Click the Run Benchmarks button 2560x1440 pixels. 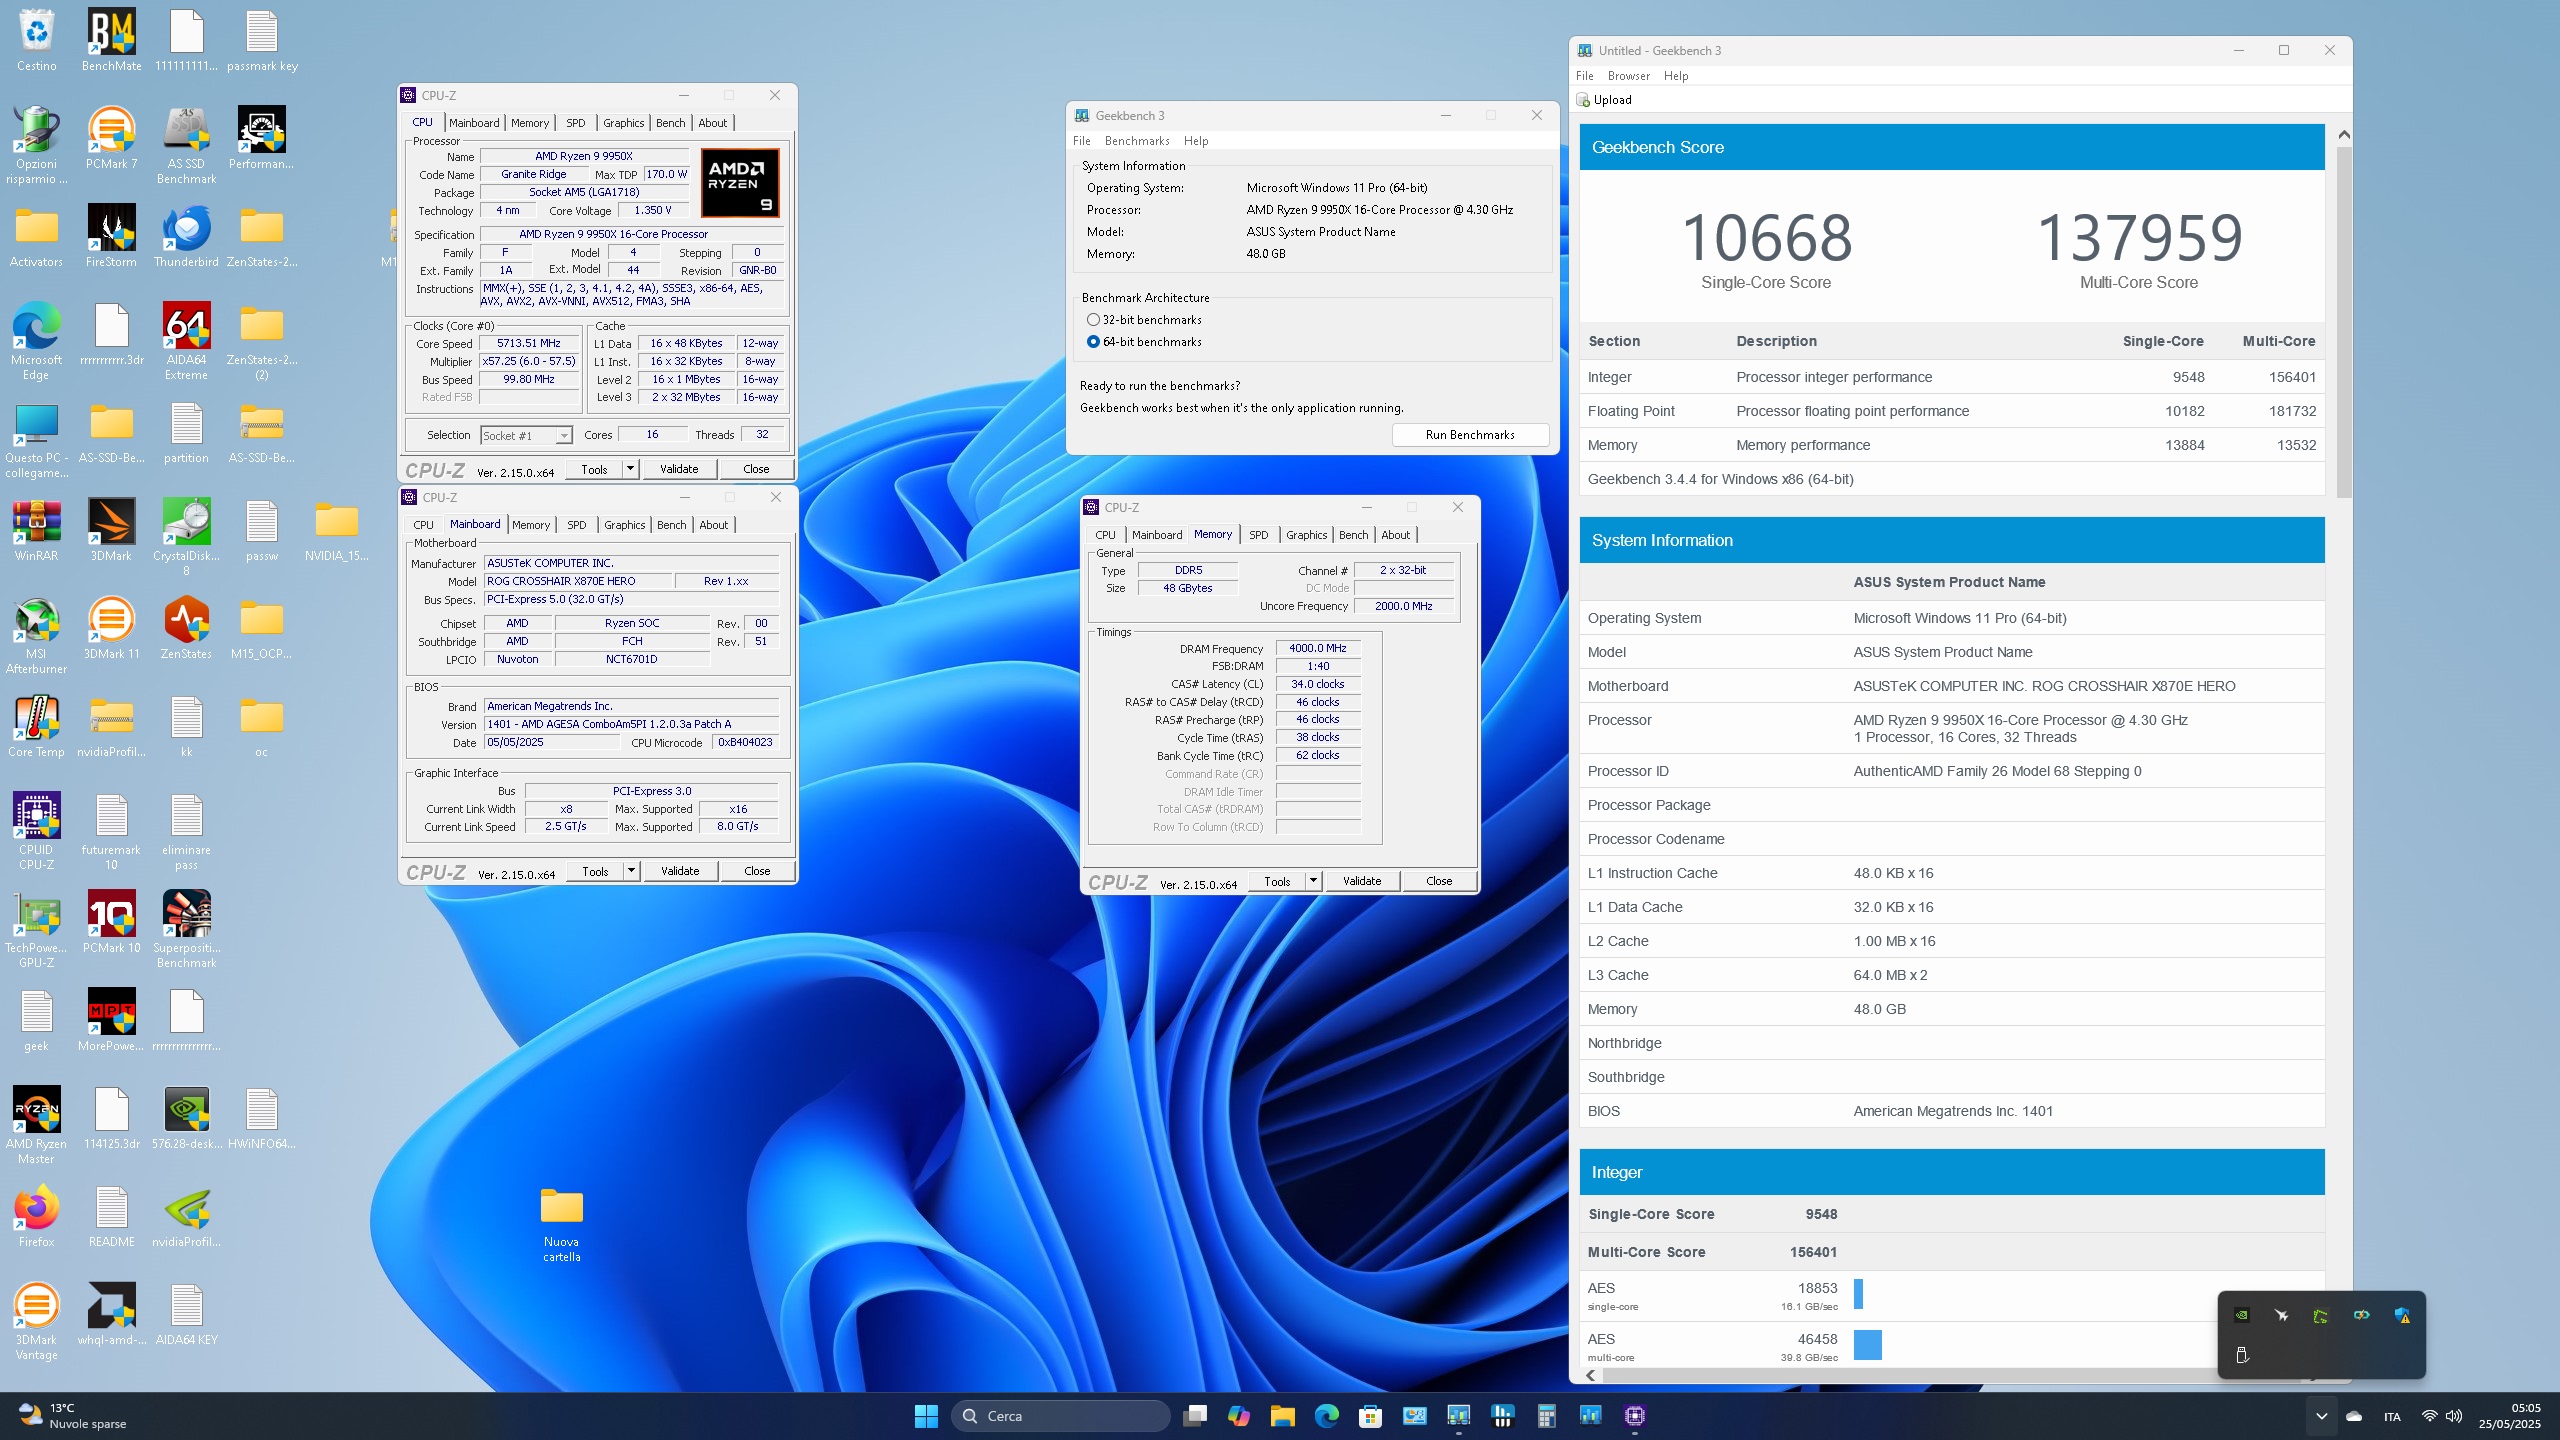point(1470,435)
